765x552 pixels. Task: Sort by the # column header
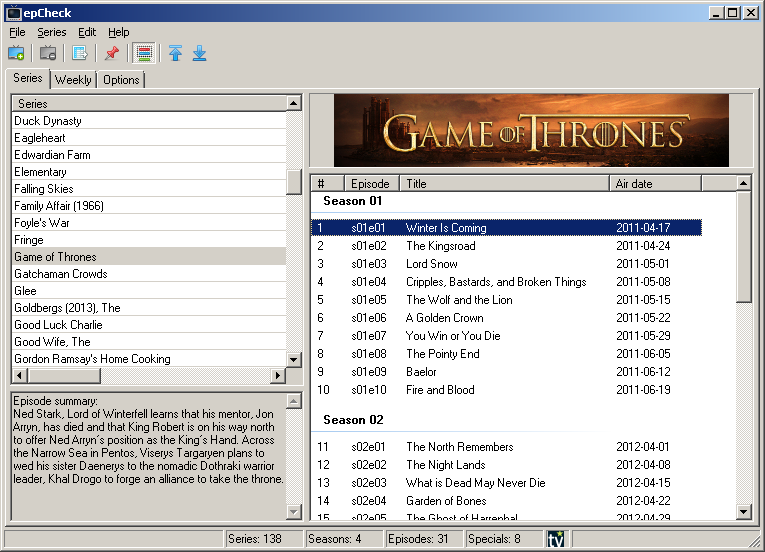pyautogui.click(x=328, y=184)
